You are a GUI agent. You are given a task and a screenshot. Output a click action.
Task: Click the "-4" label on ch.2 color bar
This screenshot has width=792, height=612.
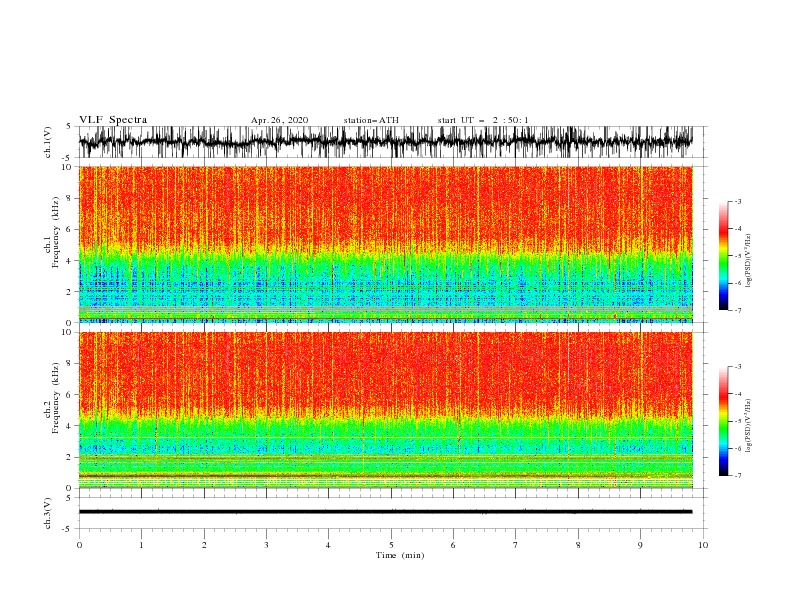click(x=738, y=394)
